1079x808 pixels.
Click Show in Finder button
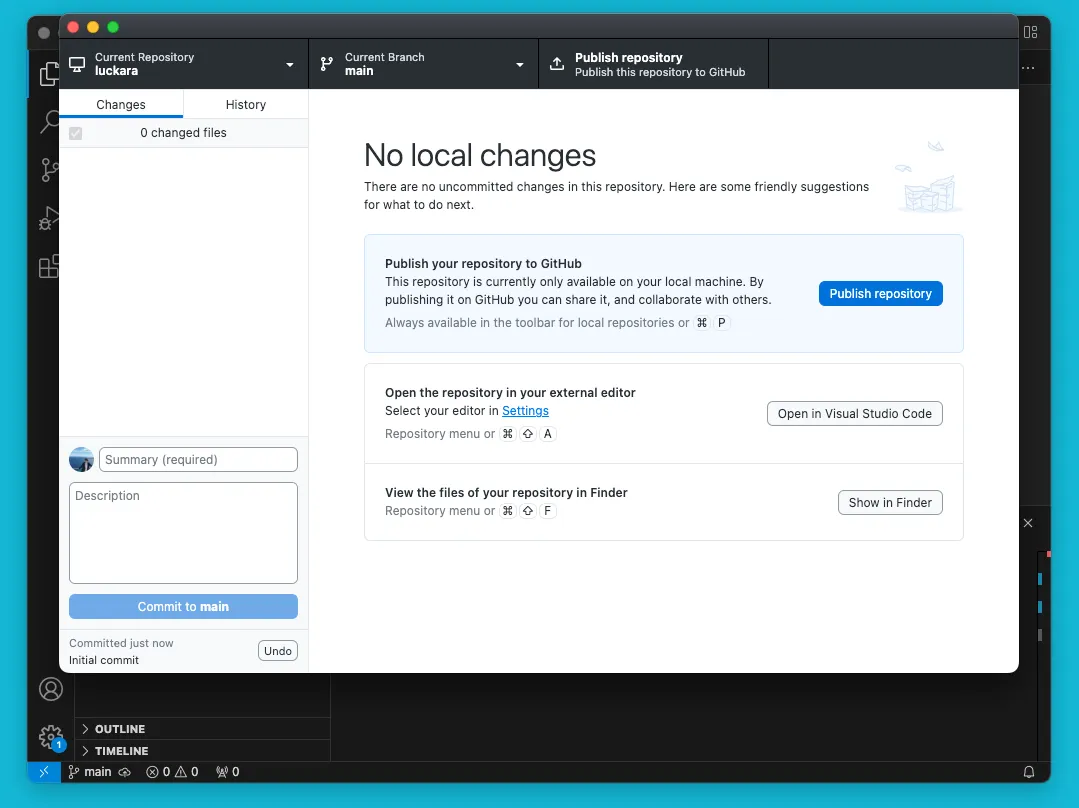889,503
